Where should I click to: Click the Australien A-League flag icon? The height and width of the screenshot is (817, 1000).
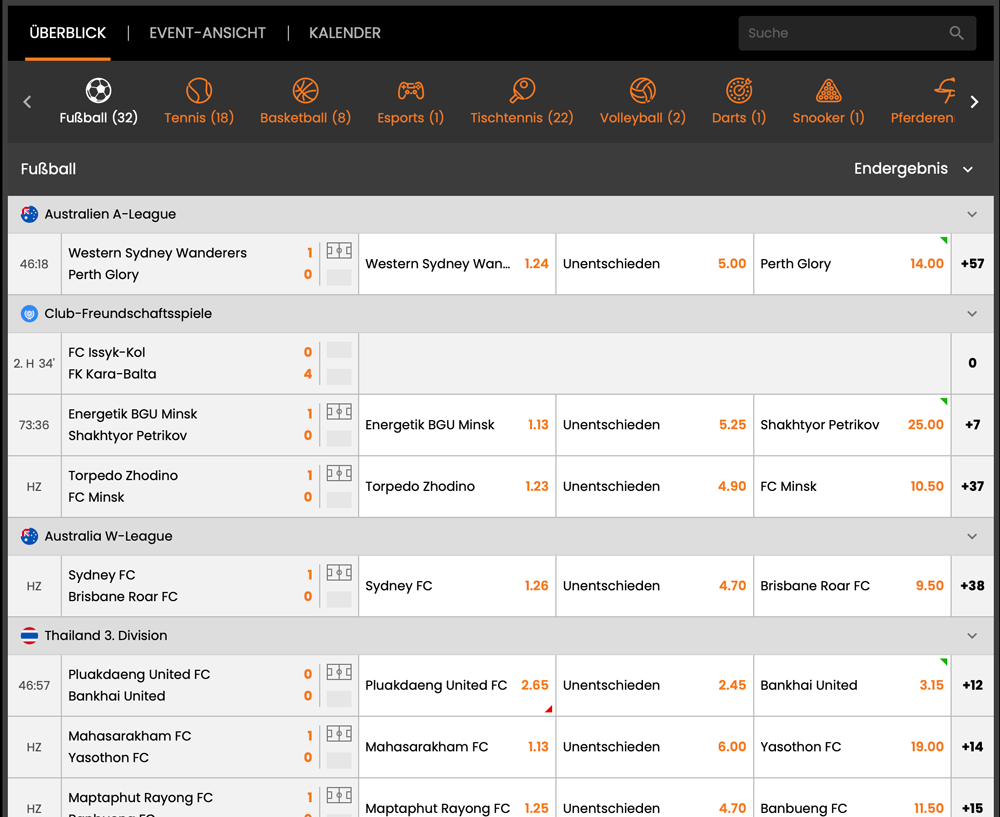(29, 214)
